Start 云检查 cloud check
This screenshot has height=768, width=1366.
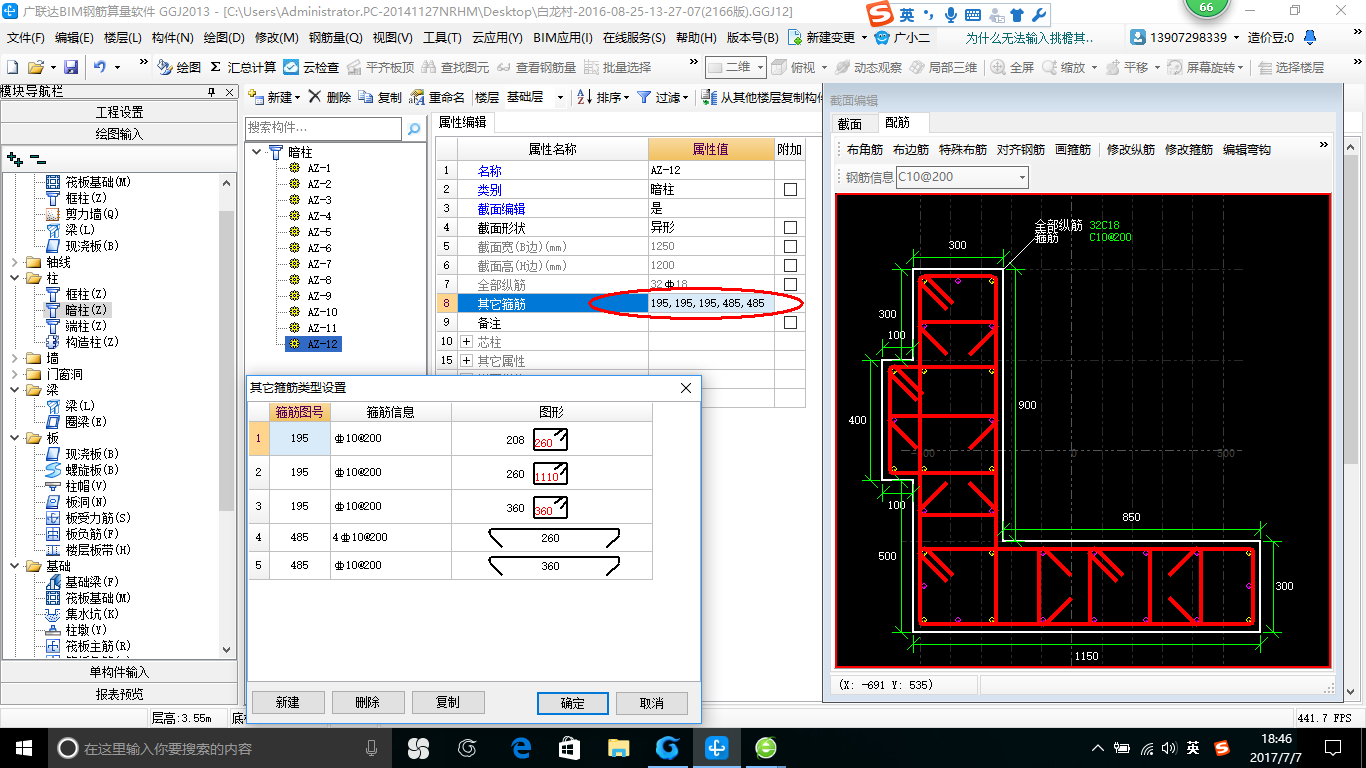[311, 67]
